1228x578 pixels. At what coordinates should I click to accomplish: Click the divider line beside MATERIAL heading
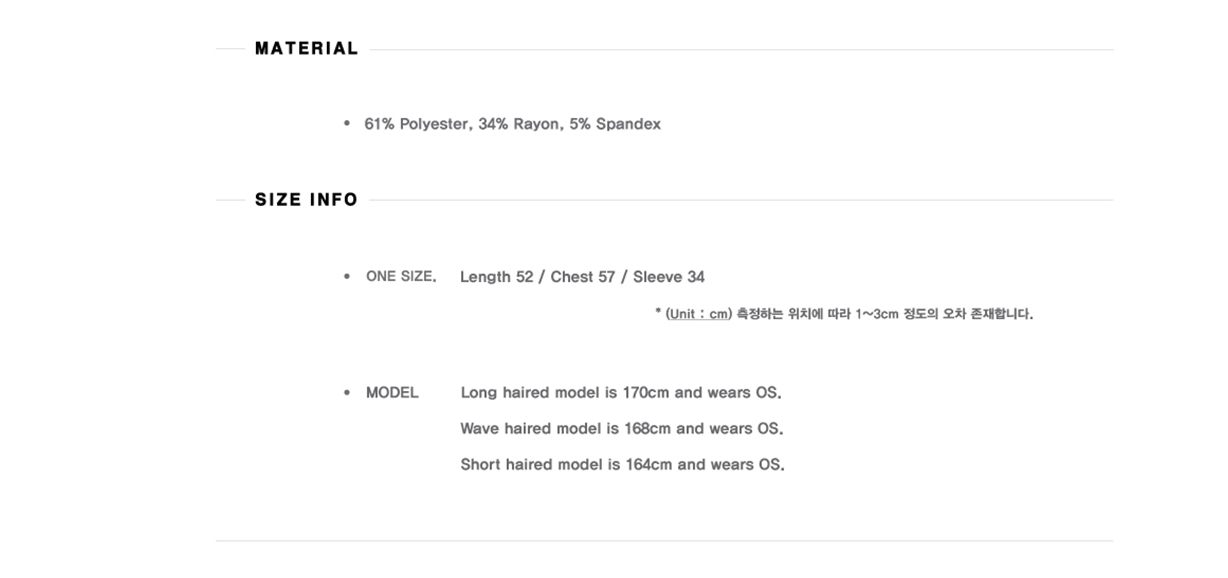coord(741,49)
